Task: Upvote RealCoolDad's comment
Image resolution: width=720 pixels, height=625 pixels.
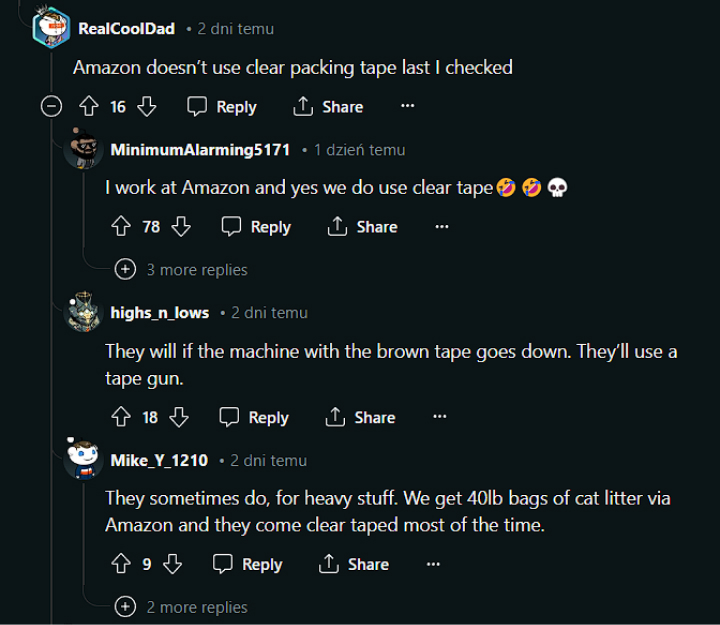Action: 88,107
